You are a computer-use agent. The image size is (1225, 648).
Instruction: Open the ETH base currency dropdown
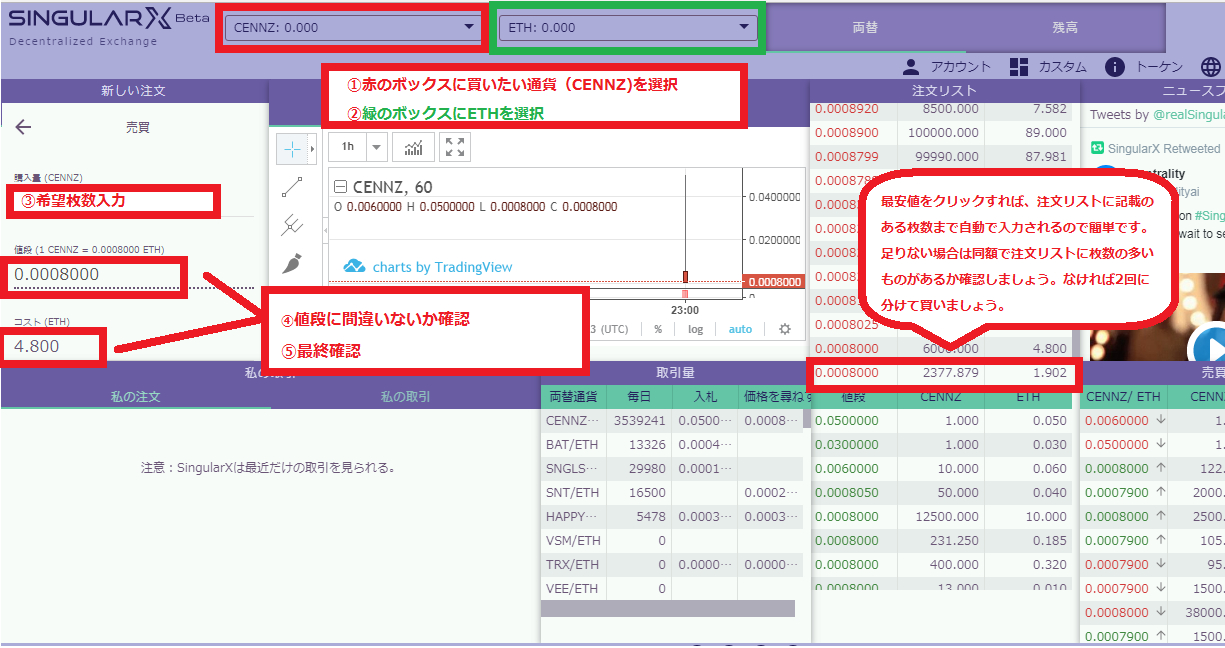click(627, 28)
